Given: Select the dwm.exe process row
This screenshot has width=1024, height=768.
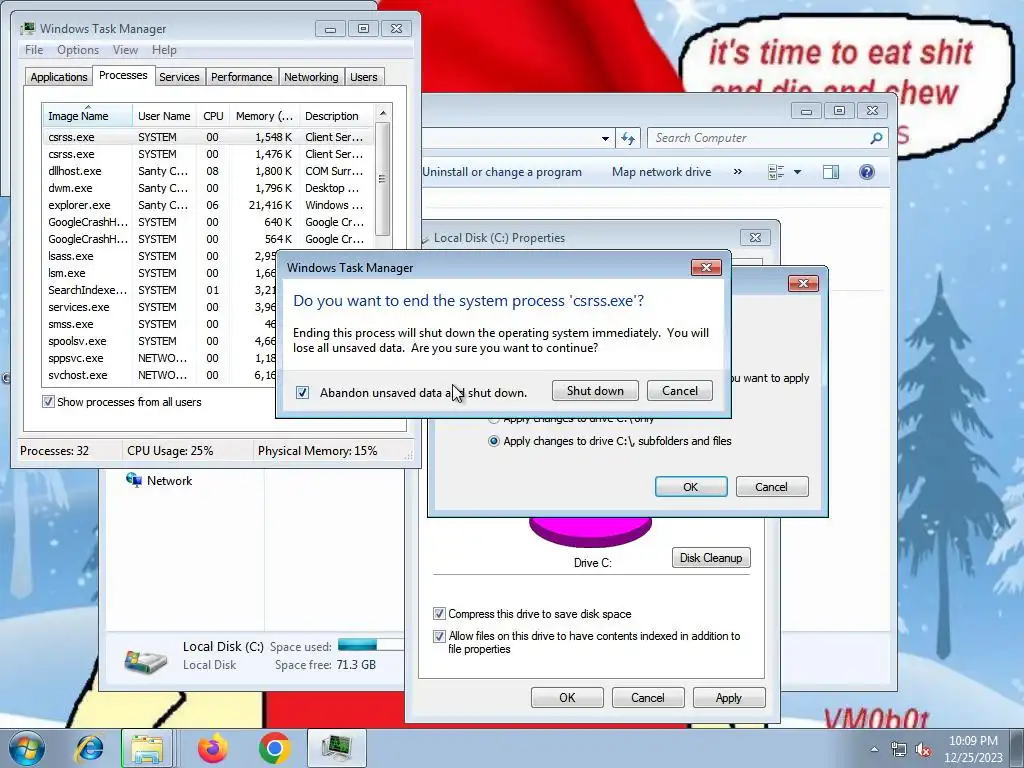Looking at the screenshot, I should 208,188.
